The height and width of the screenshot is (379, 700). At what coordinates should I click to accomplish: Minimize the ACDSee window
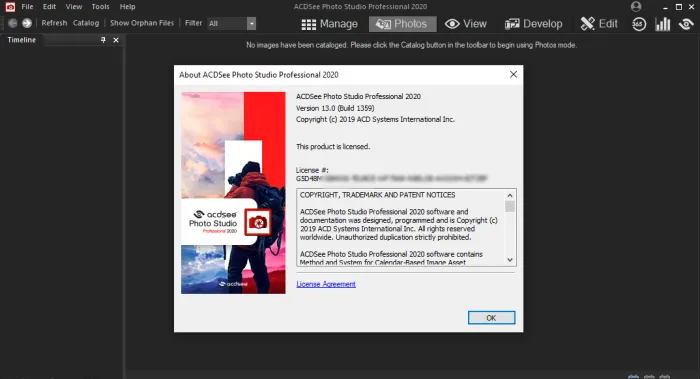point(665,7)
